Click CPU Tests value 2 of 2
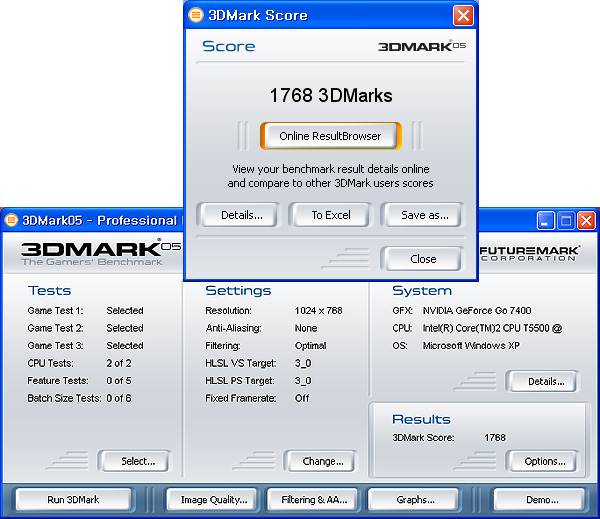Screen dimensions: 600x519 [119, 363]
